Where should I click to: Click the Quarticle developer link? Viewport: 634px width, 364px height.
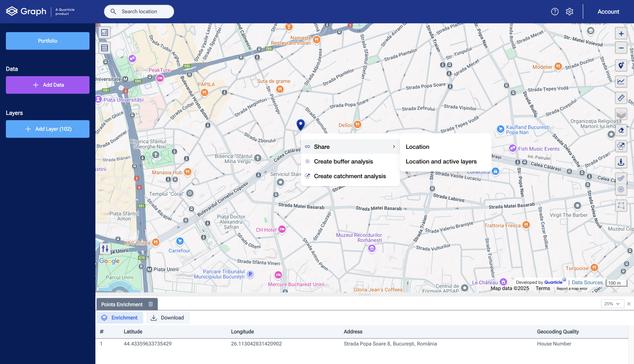[x=553, y=282]
